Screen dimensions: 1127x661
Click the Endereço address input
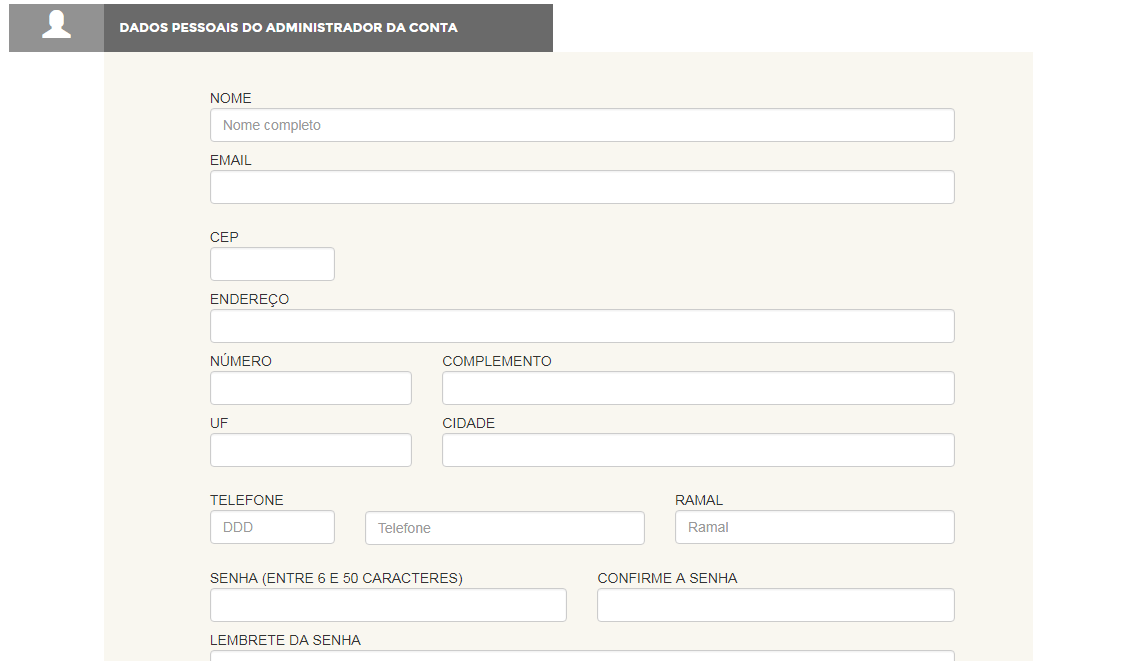tap(582, 326)
